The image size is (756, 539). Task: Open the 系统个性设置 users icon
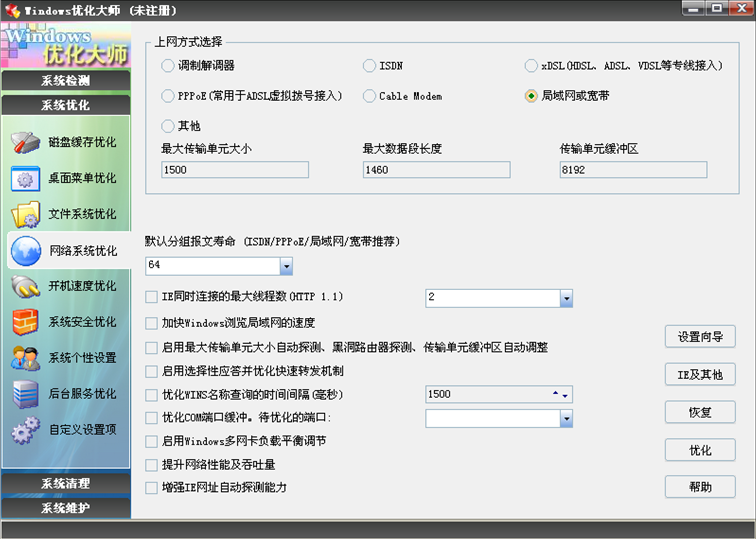coord(26,358)
